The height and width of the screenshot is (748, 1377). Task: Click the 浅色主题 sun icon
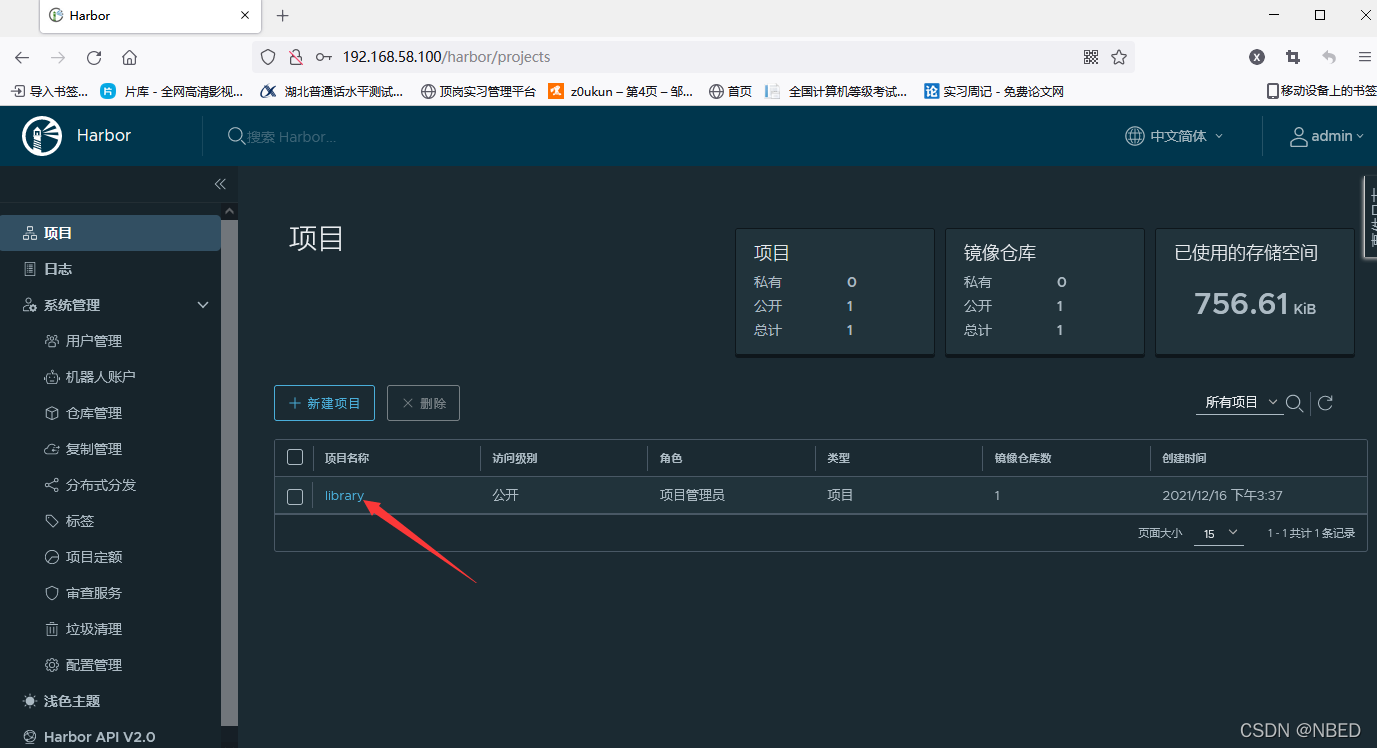(30, 701)
